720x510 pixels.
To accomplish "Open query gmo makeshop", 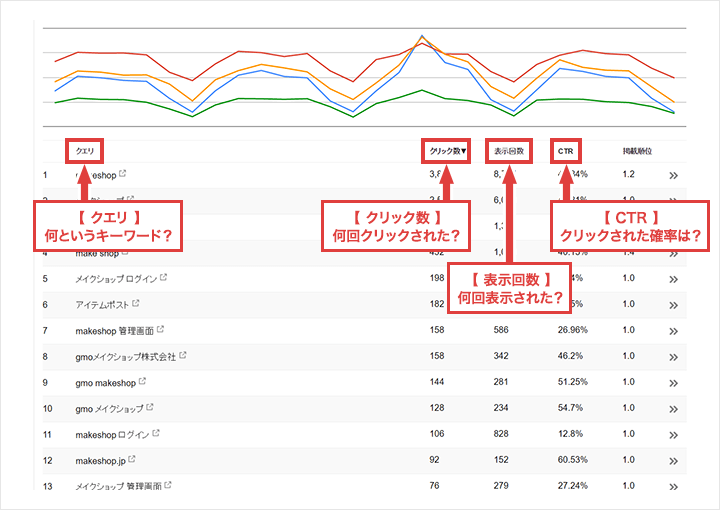I will [x=106, y=383].
